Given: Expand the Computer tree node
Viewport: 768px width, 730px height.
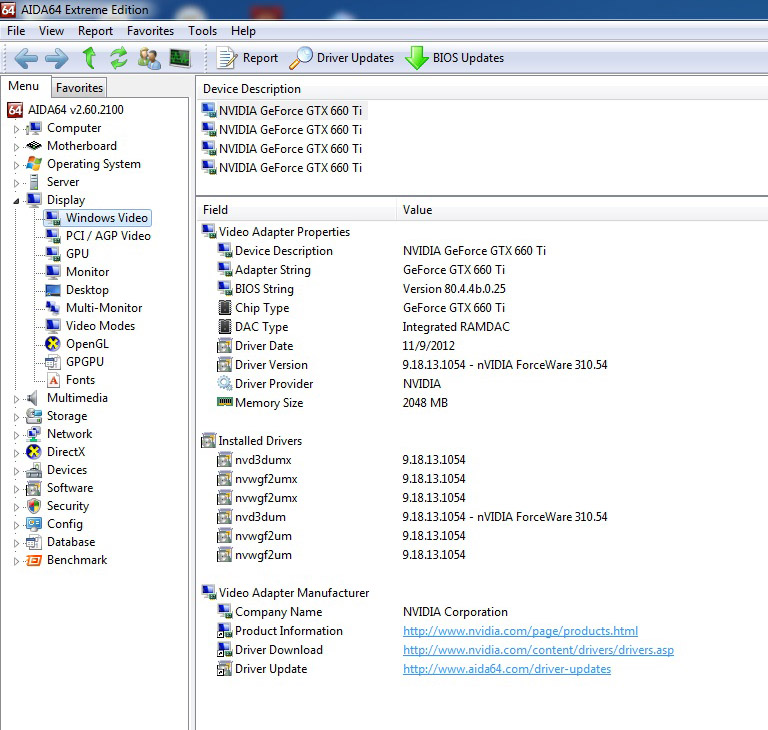Looking at the screenshot, I should [x=16, y=129].
